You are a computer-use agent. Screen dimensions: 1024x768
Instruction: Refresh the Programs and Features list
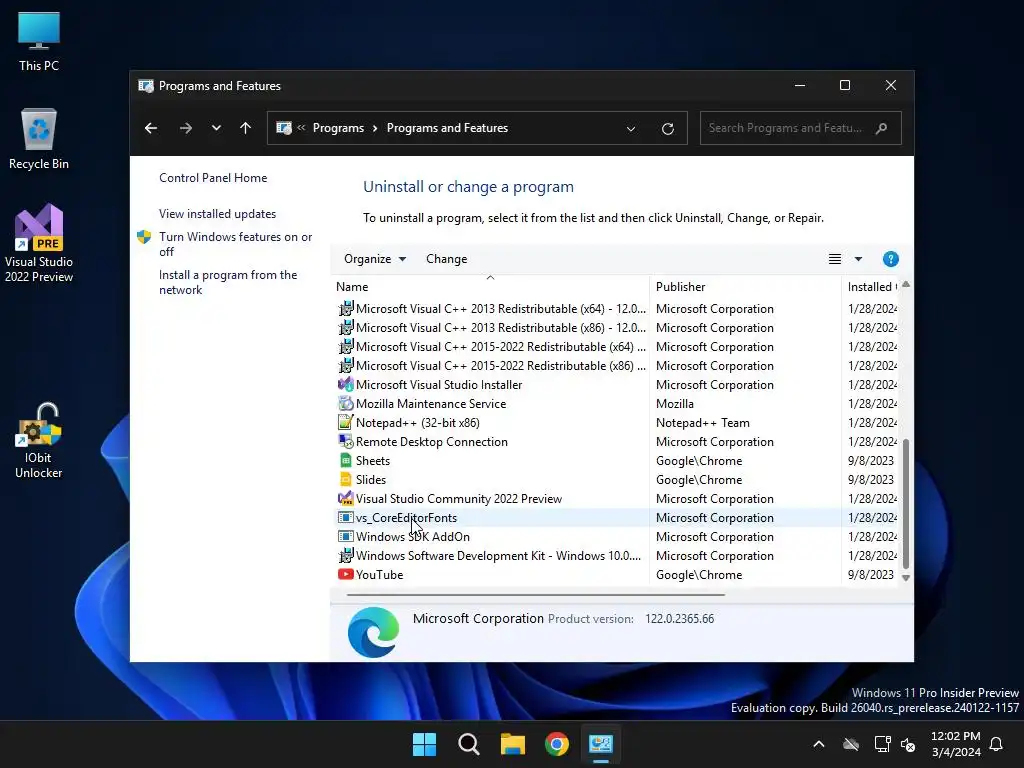667,129
